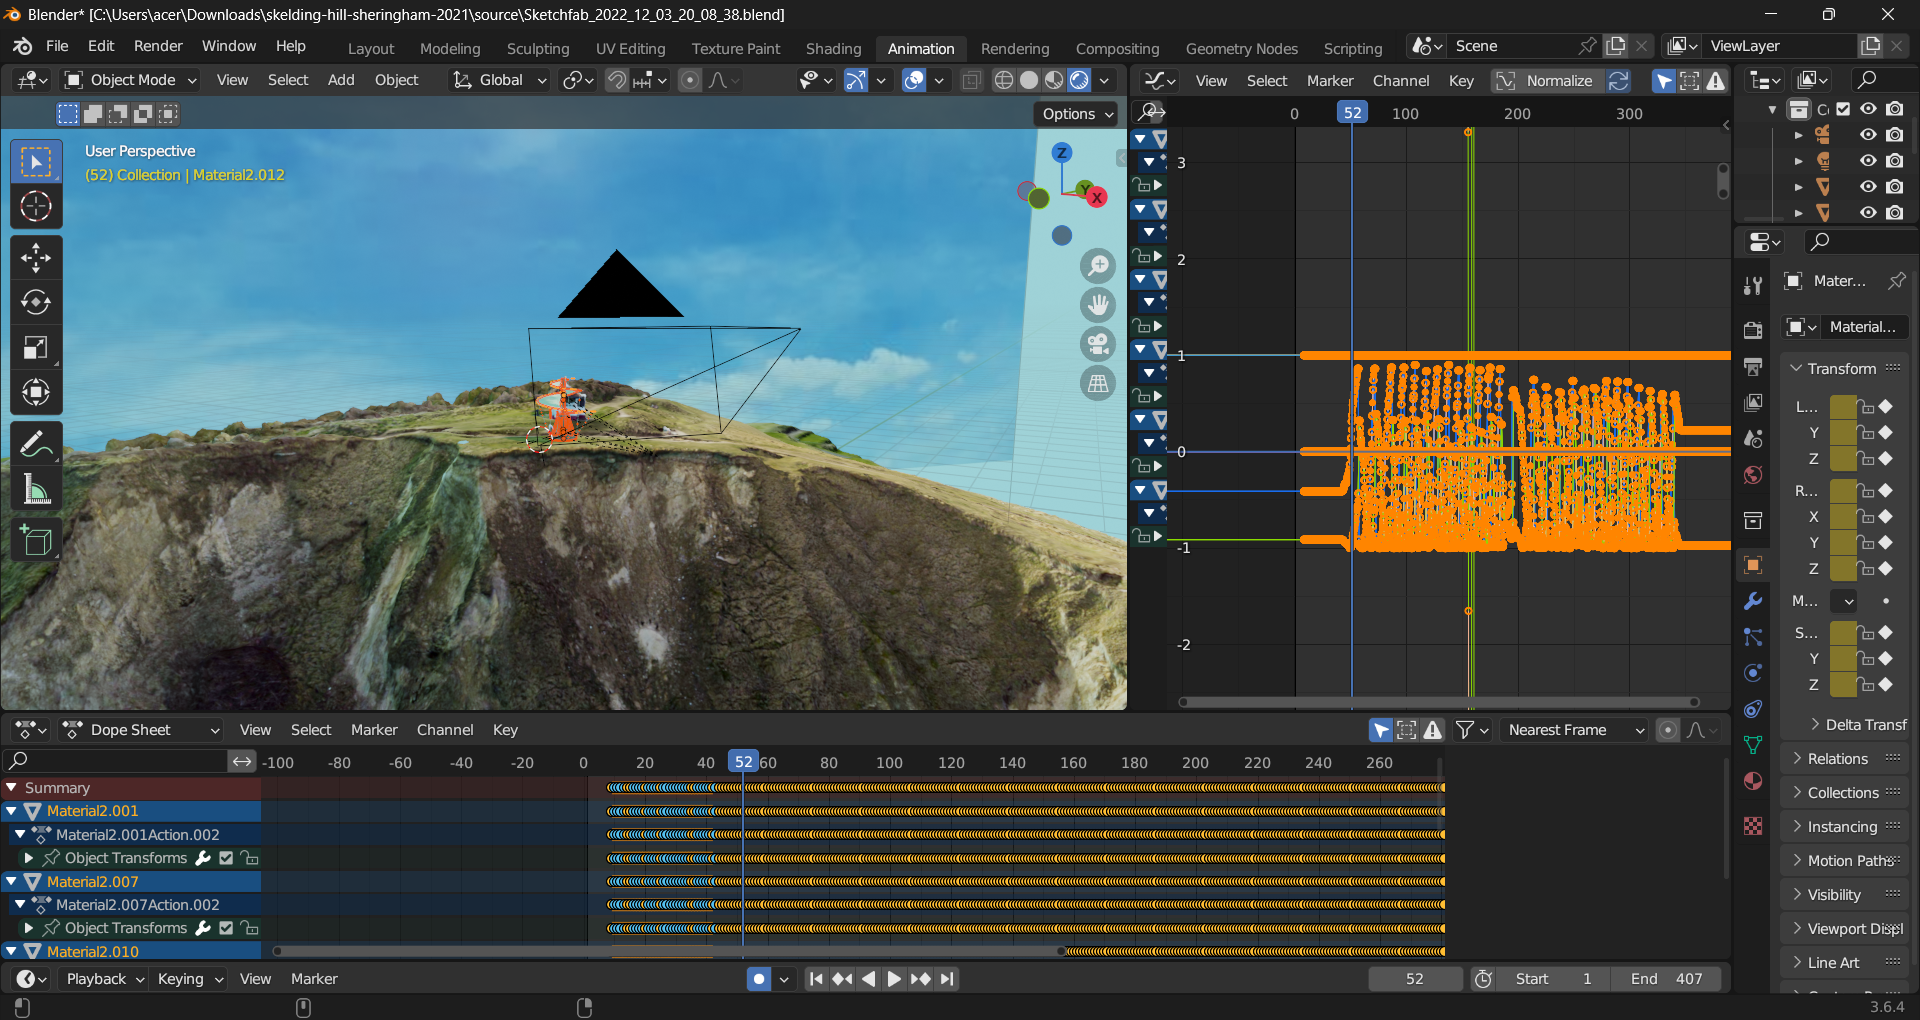Viewport: 1920px width, 1020px height.
Task: Toggle auto keying record button
Action: pos(759,979)
